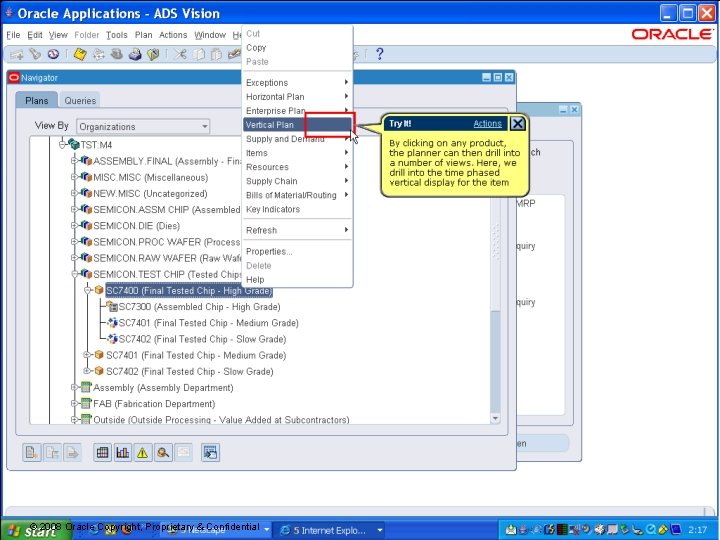Select SEMICON.RAW WAFER tree item
Viewport: 720px width, 540px height.
coord(168,258)
